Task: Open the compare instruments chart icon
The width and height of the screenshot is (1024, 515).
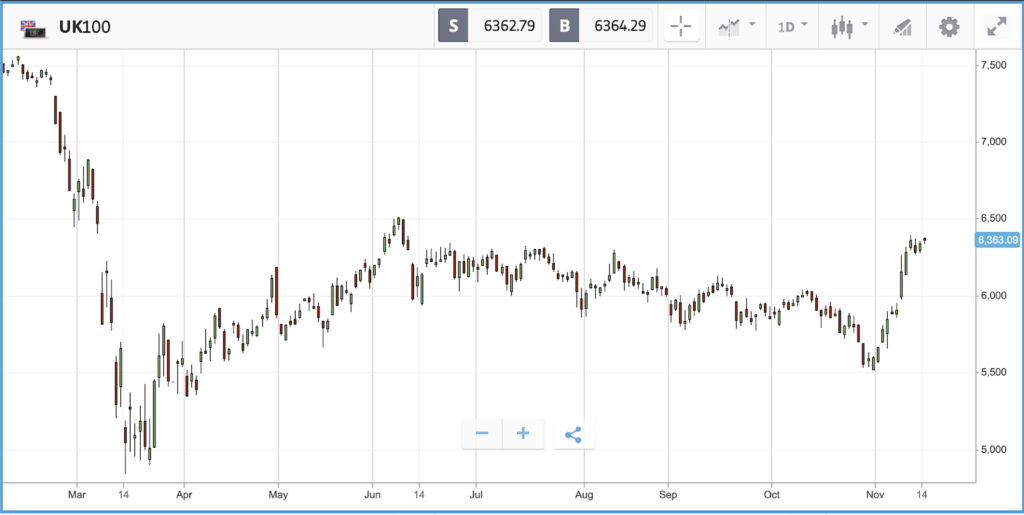Action: click(x=728, y=27)
